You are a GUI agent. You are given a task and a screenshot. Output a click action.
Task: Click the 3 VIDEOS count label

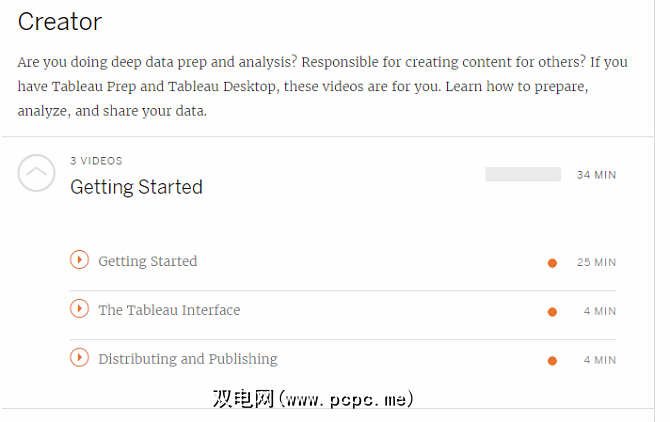coord(97,160)
